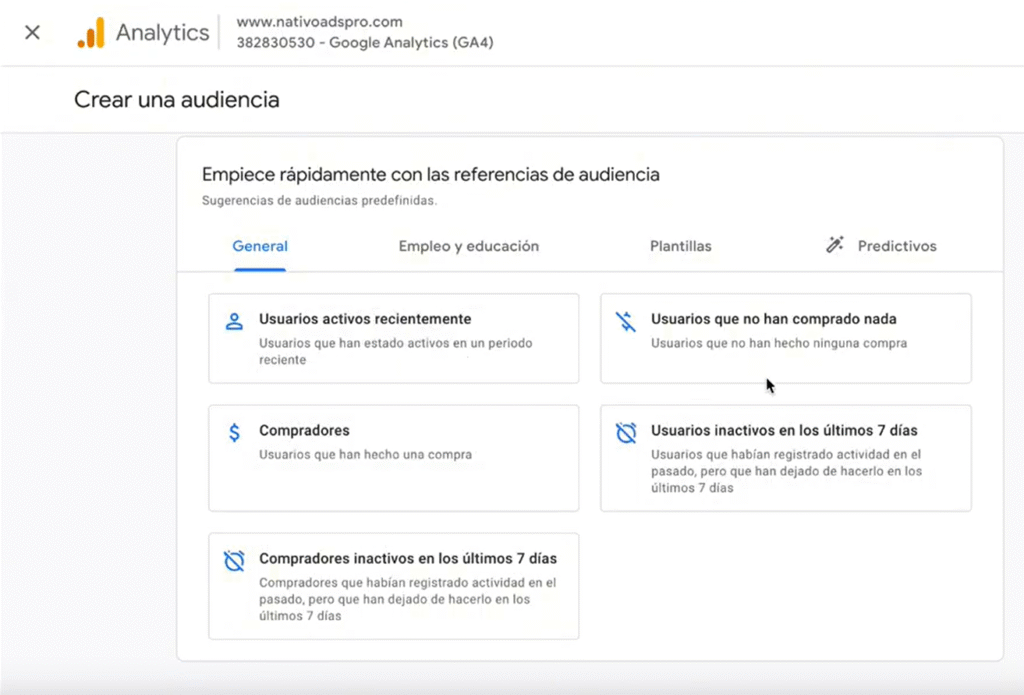Screen dimensions: 1024x695
Task: Close the audience creation dialog
Action: (x=32, y=32)
